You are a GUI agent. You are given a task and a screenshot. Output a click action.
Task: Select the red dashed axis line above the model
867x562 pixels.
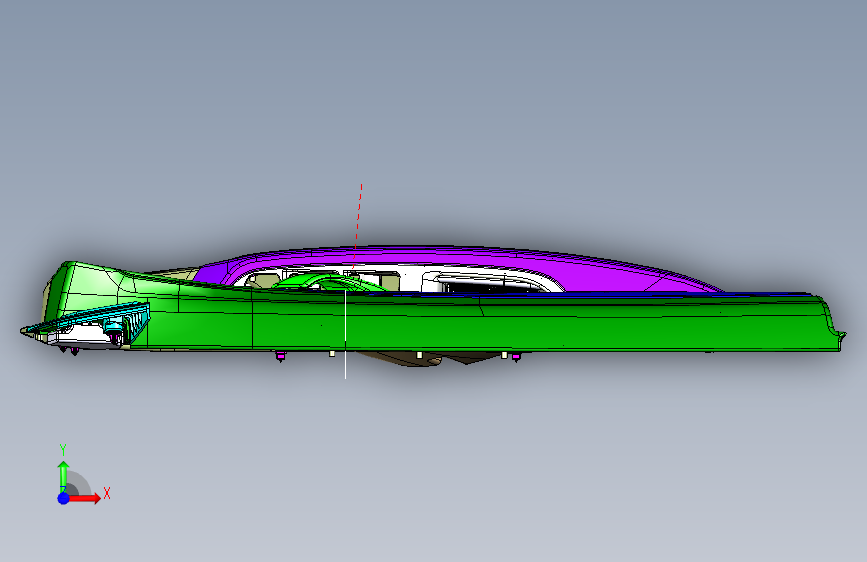(357, 227)
